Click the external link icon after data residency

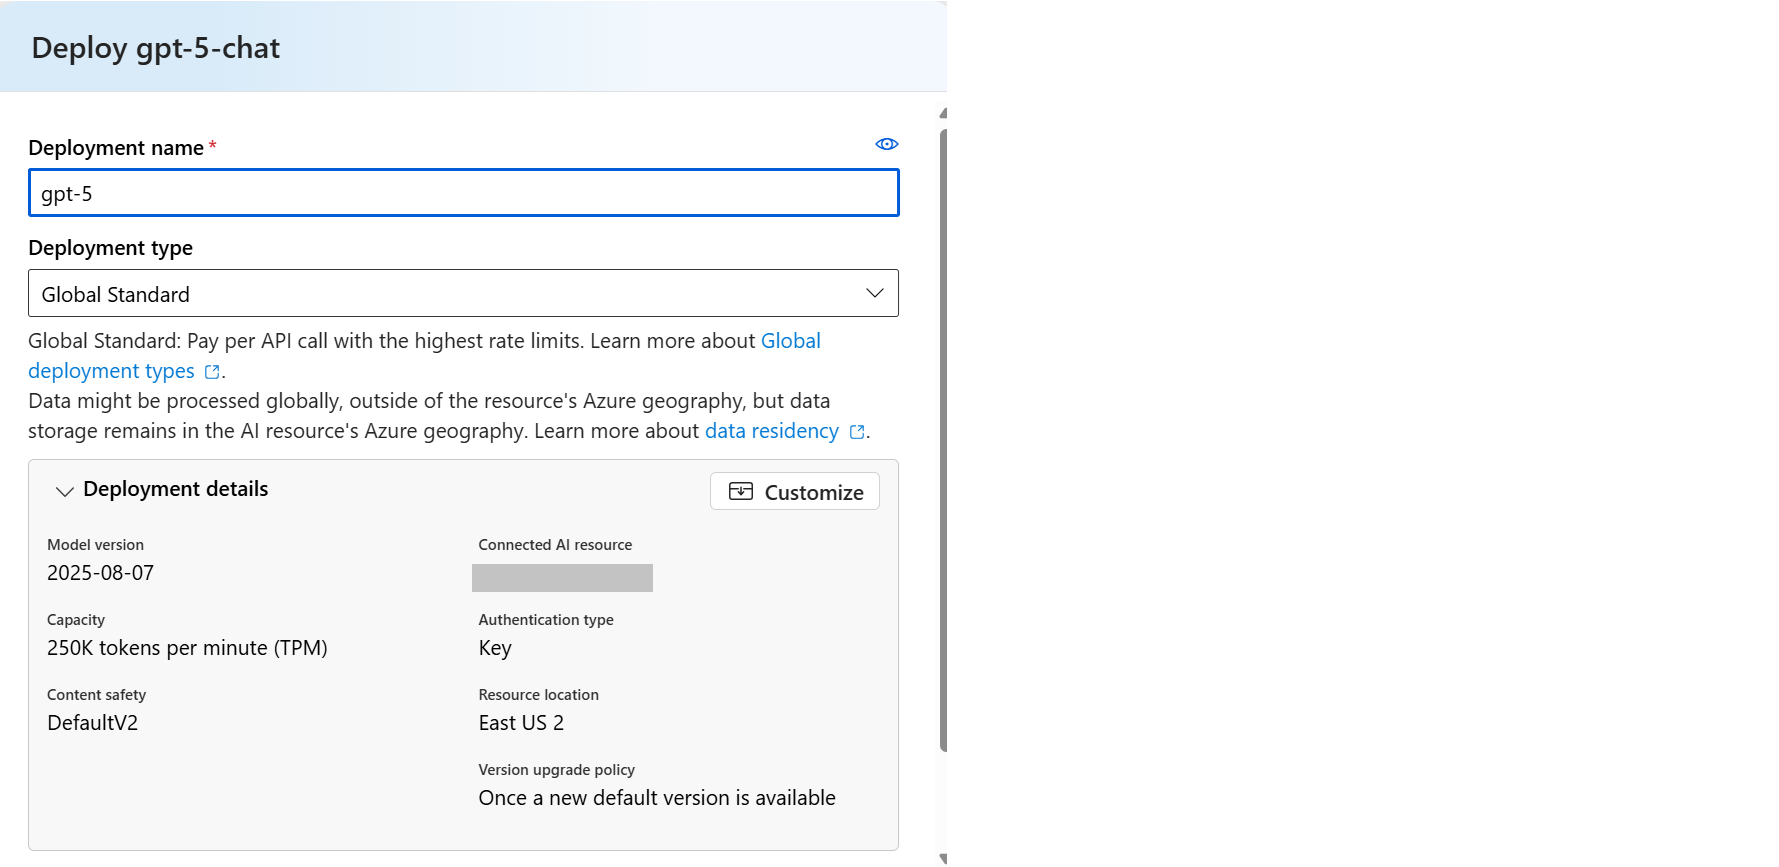coord(857,432)
